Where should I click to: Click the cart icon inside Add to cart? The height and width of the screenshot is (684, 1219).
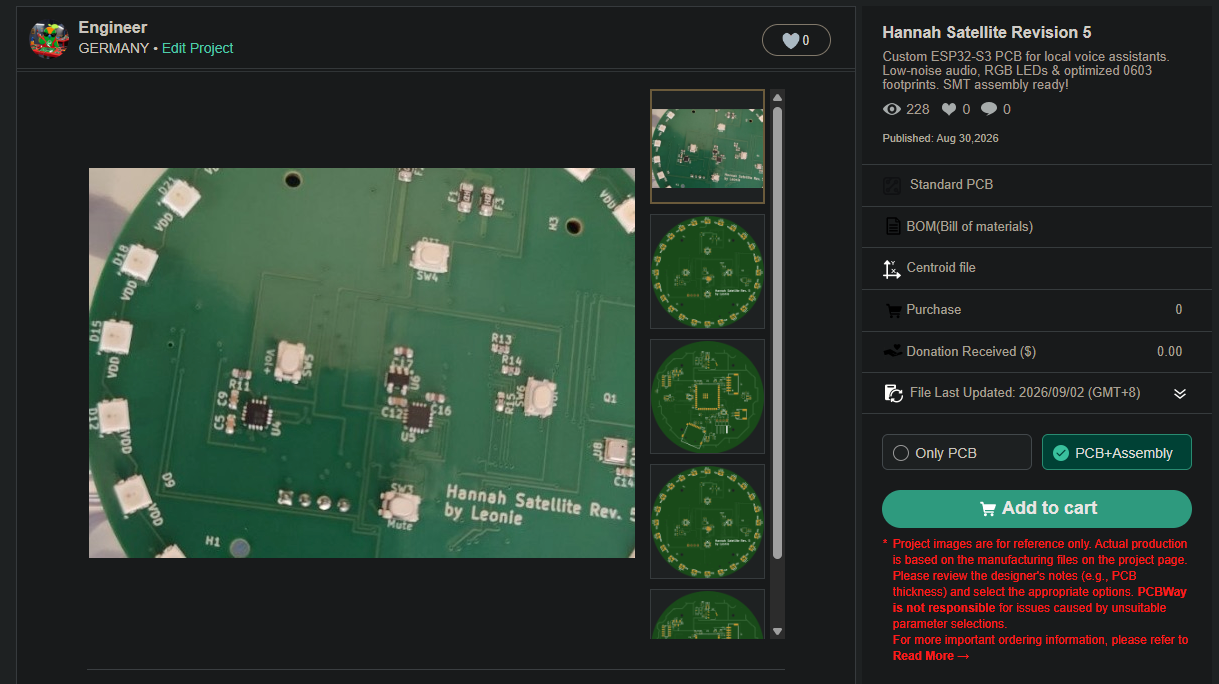pos(988,509)
